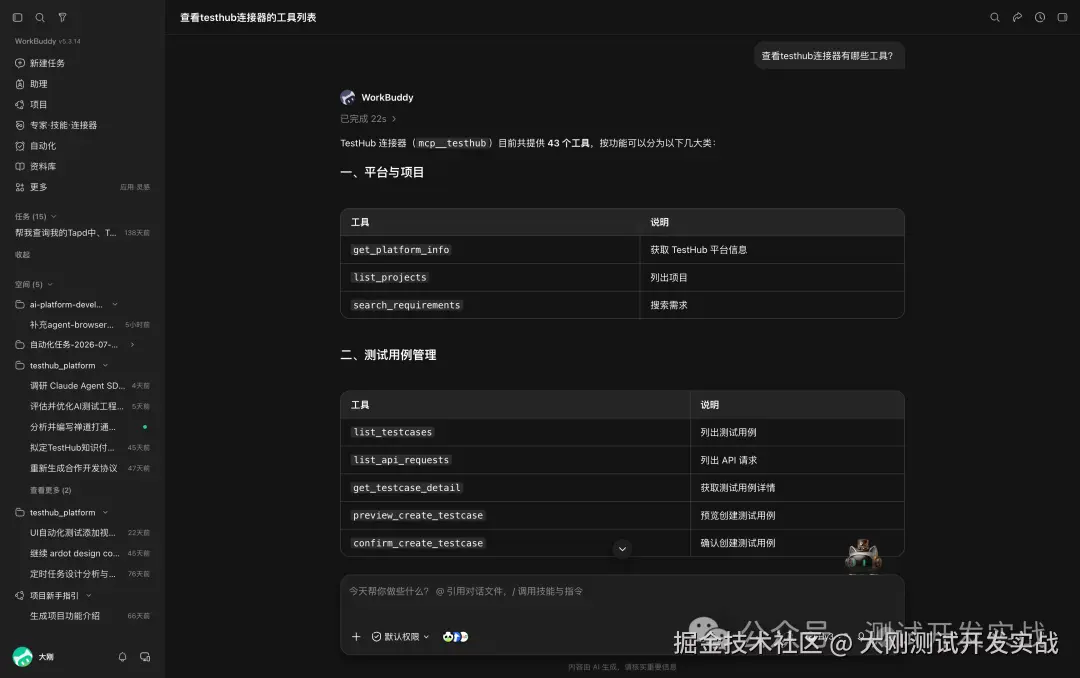Open conversation 分析并编写禅道打通

pos(72,427)
